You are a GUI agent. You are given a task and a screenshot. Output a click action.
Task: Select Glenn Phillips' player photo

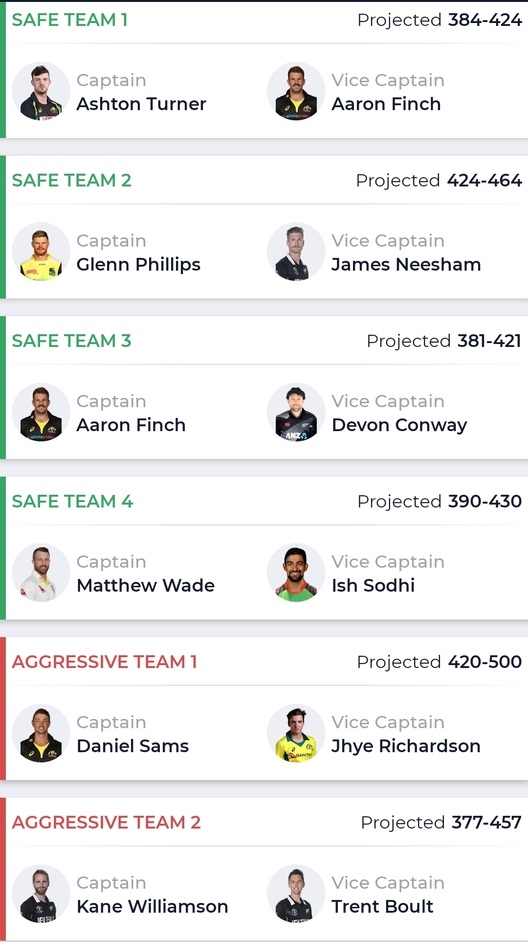click(41, 251)
